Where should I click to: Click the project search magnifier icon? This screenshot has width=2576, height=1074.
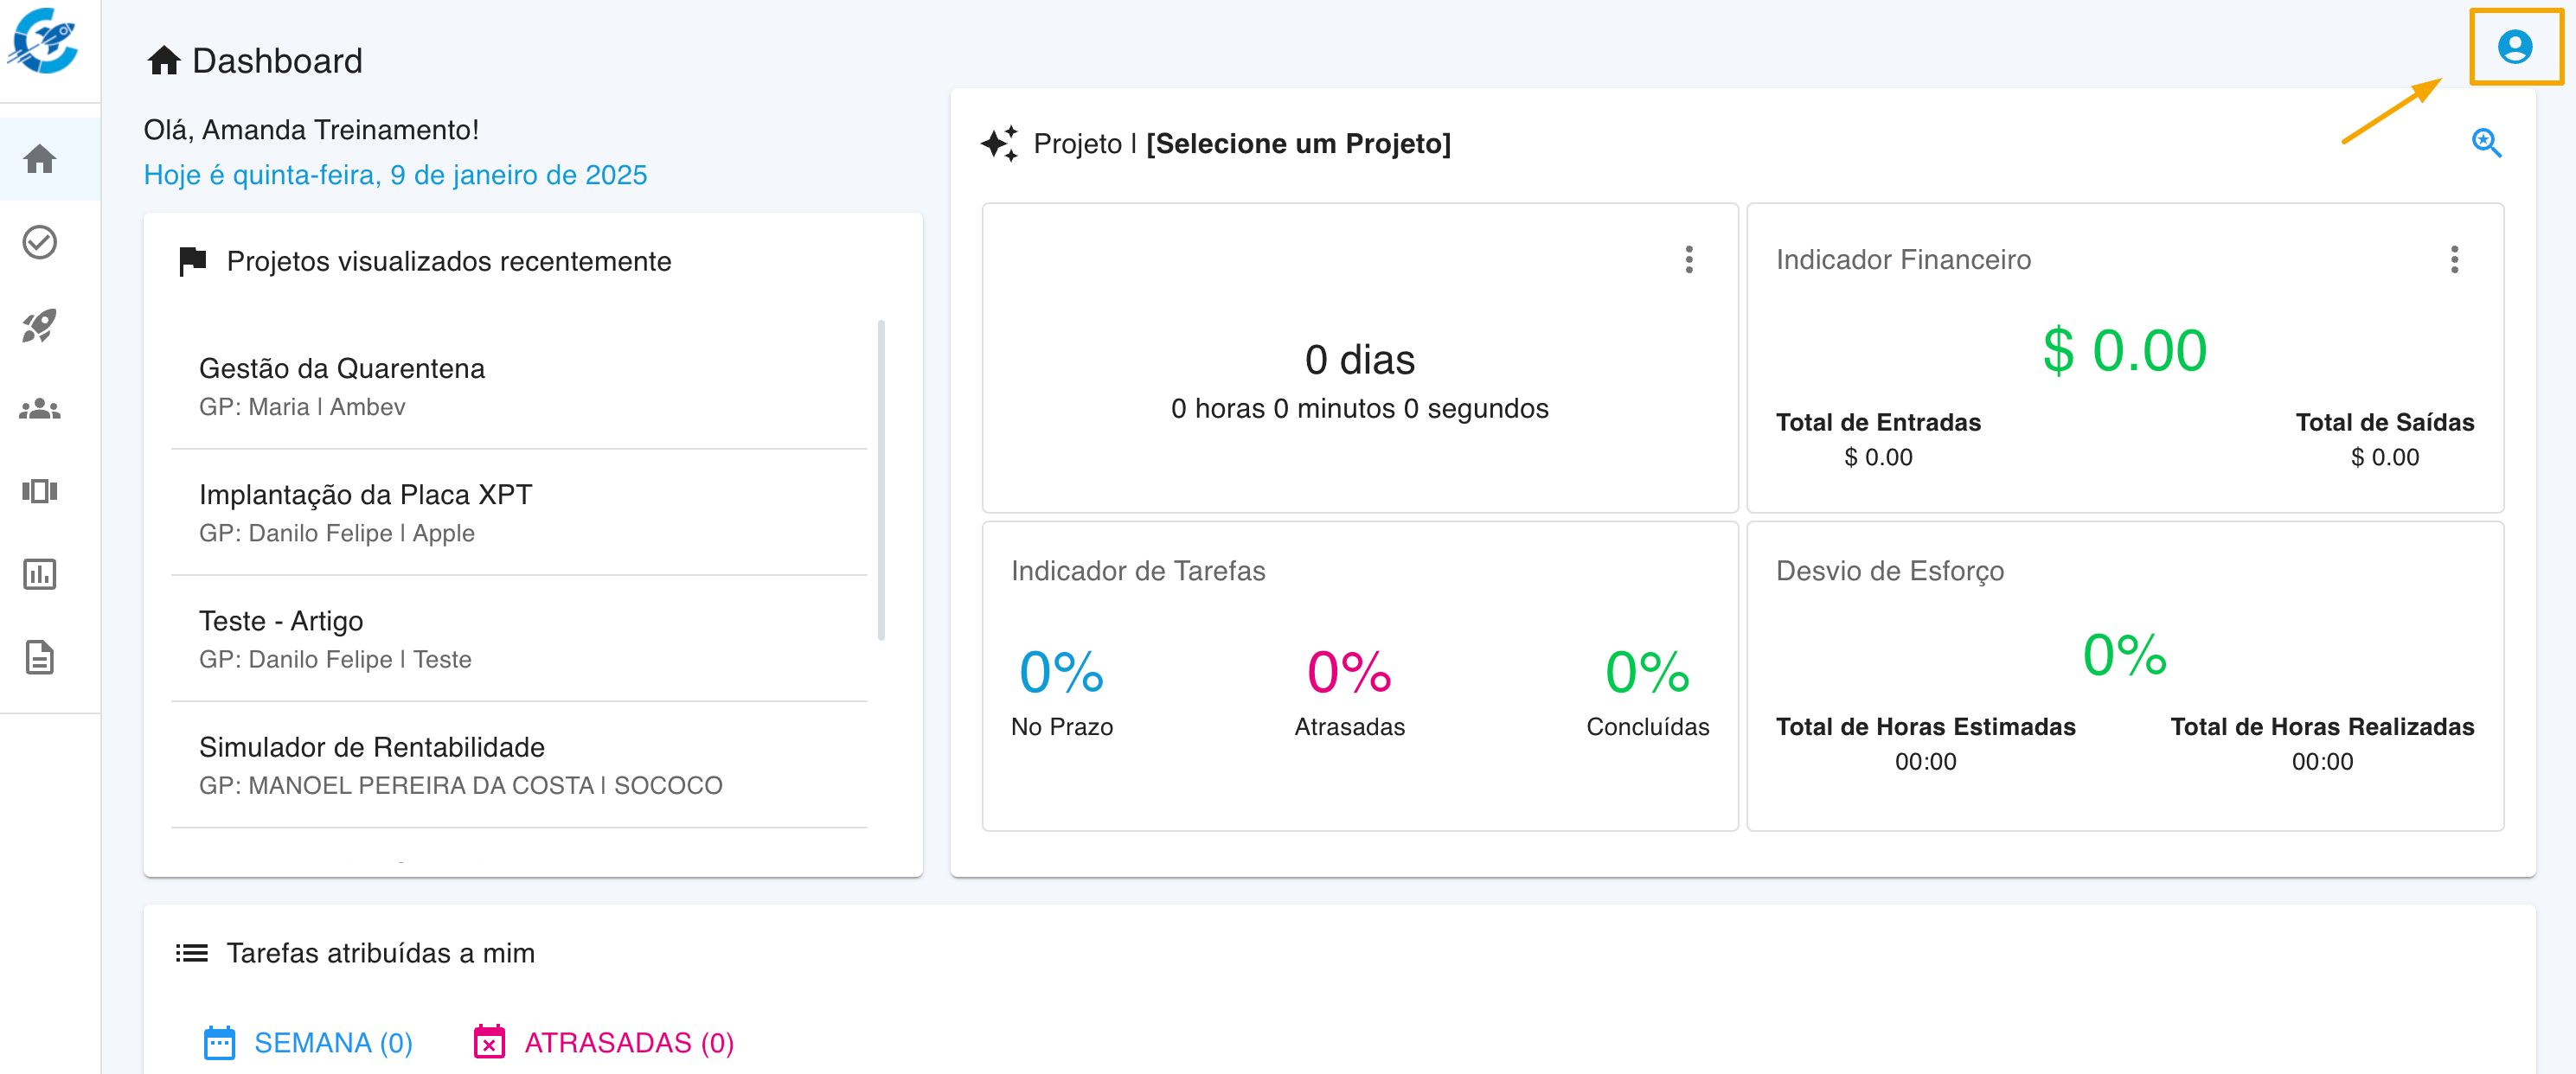2485,143
